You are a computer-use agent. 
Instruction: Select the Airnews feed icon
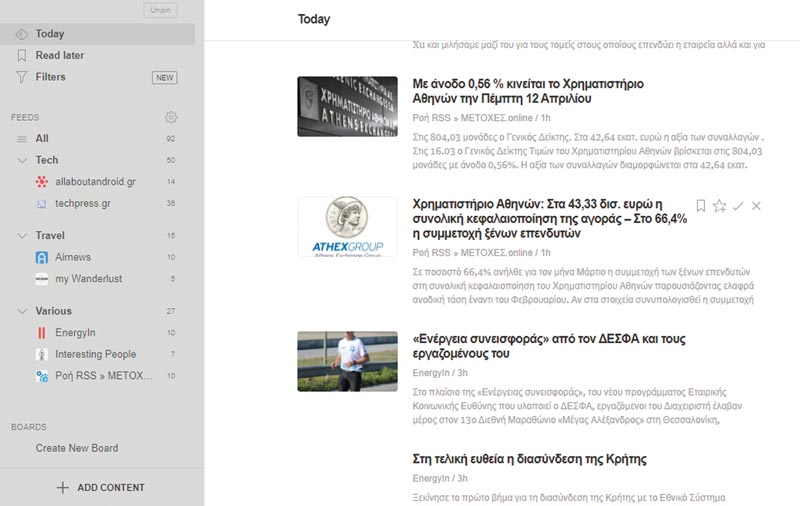pos(42,257)
